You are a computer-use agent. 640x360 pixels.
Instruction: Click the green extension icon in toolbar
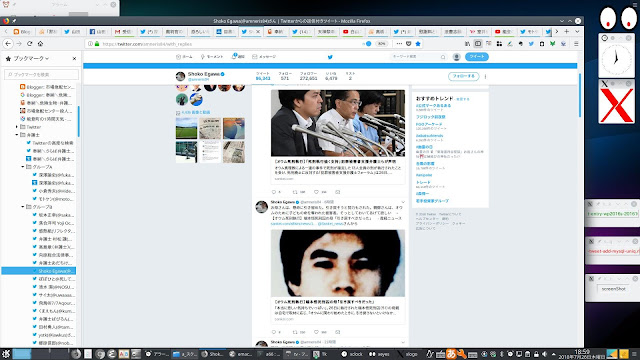pos(552,44)
